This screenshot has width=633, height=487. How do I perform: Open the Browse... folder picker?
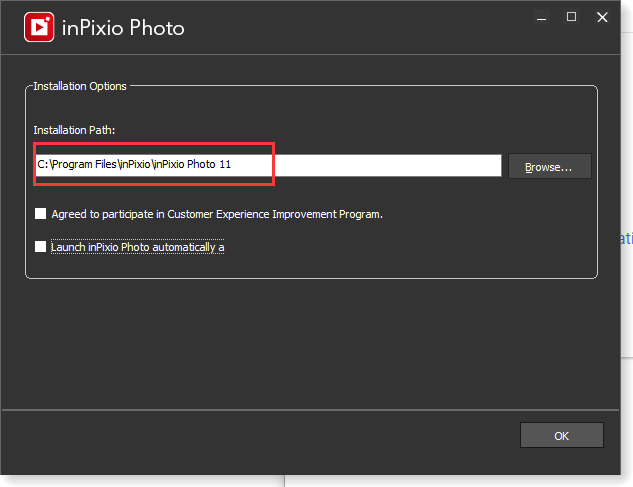coord(549,166)
